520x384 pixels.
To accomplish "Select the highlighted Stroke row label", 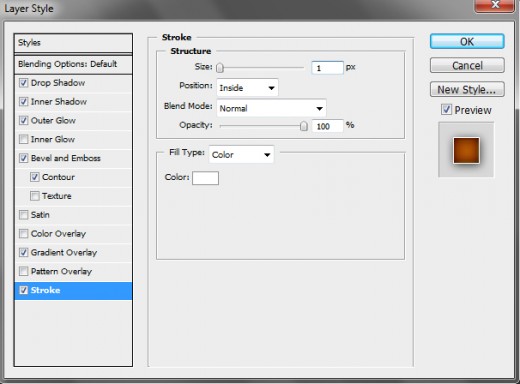I will tap(45, 290).
